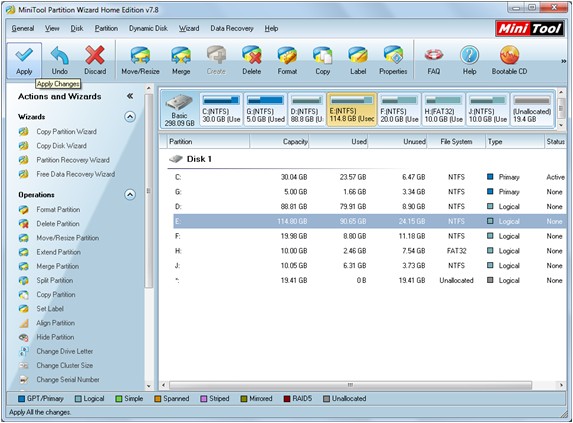Choose Set Label operation
This screenshot has height=423, width=573.
(x=50, y=309)
